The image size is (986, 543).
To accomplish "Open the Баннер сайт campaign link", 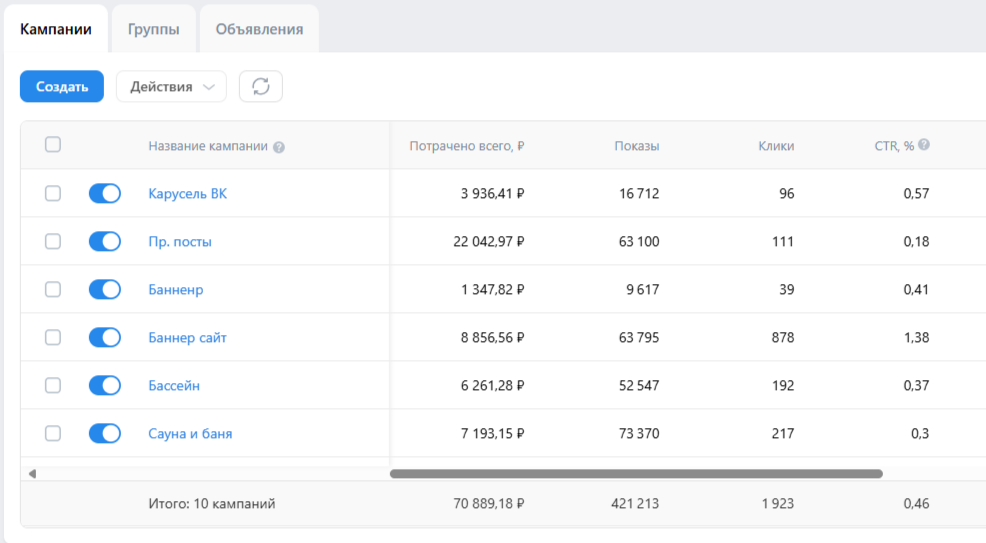I will click(x=187, y=337).
